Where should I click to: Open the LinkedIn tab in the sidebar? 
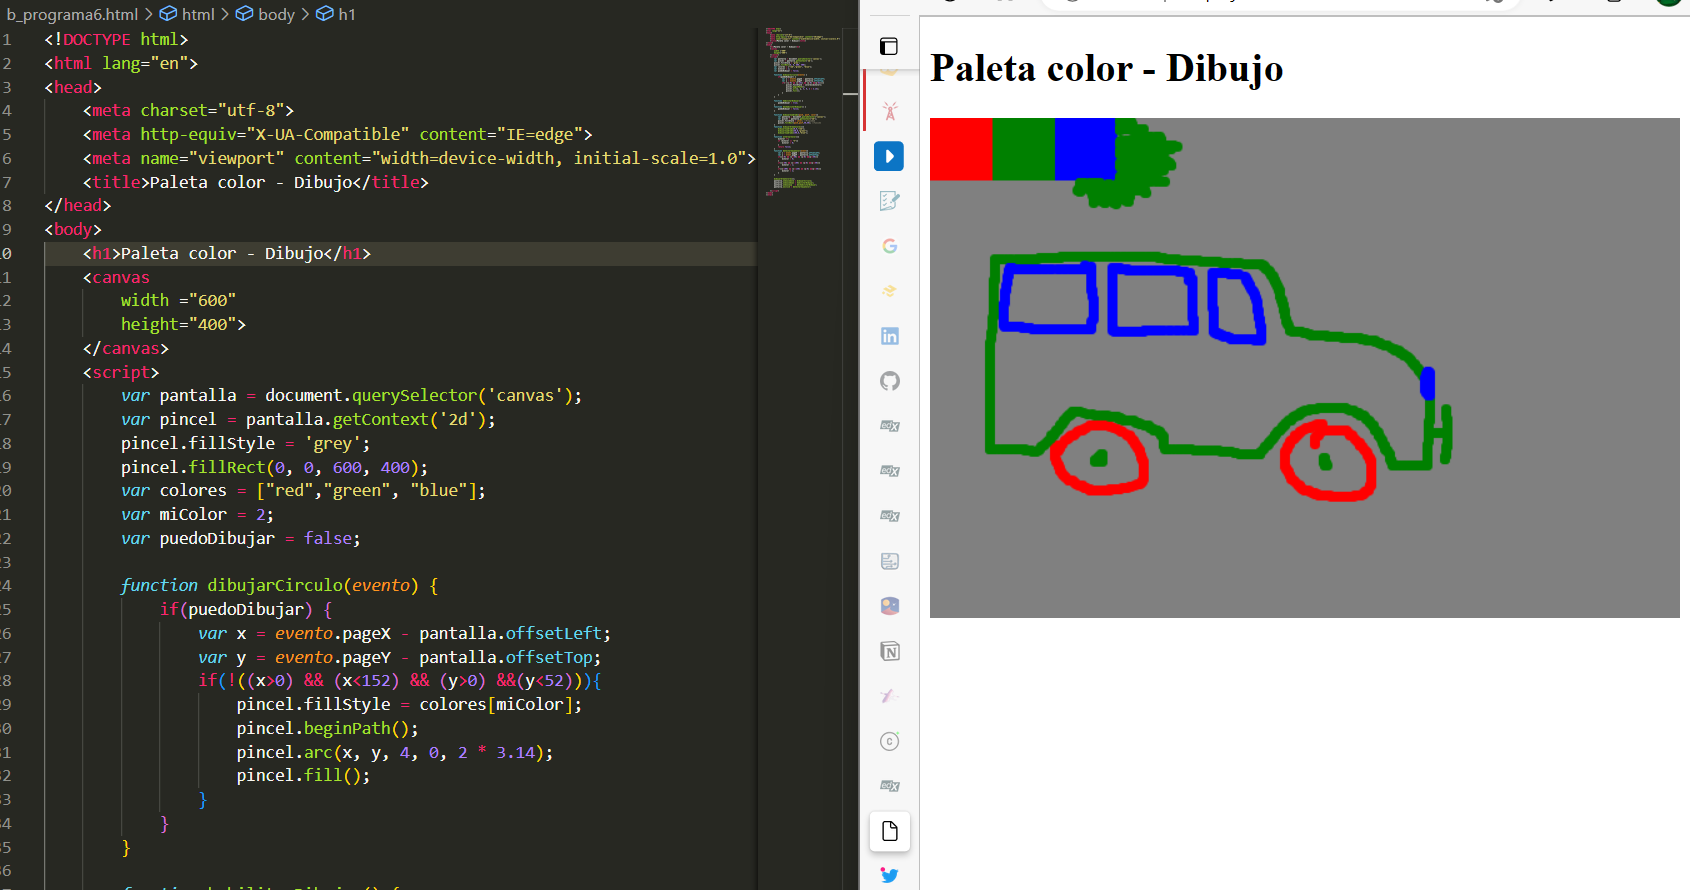889,336
